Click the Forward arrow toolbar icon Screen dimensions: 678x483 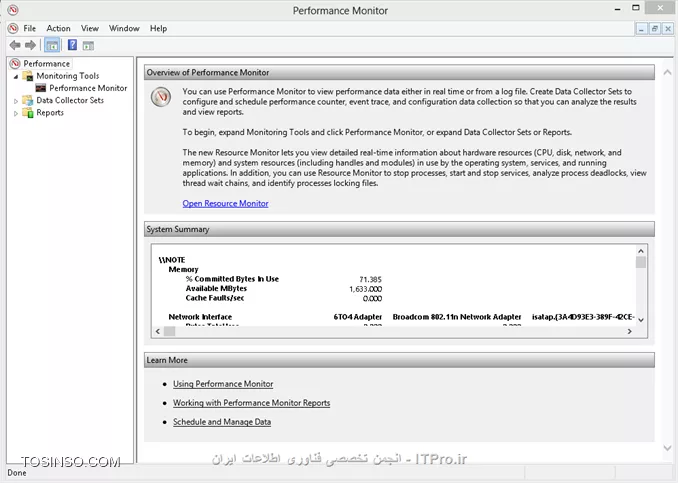tap(30, 45)
